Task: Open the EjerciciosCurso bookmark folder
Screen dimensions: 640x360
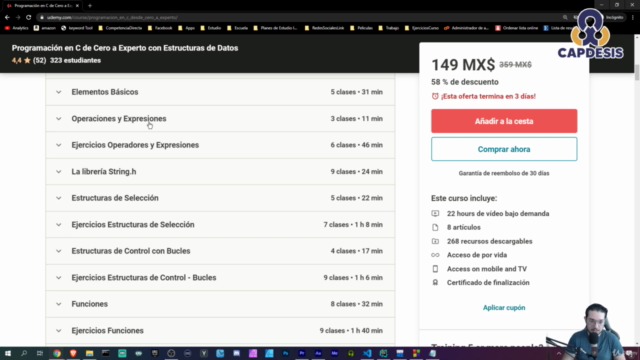Action: tap(422, 28)
